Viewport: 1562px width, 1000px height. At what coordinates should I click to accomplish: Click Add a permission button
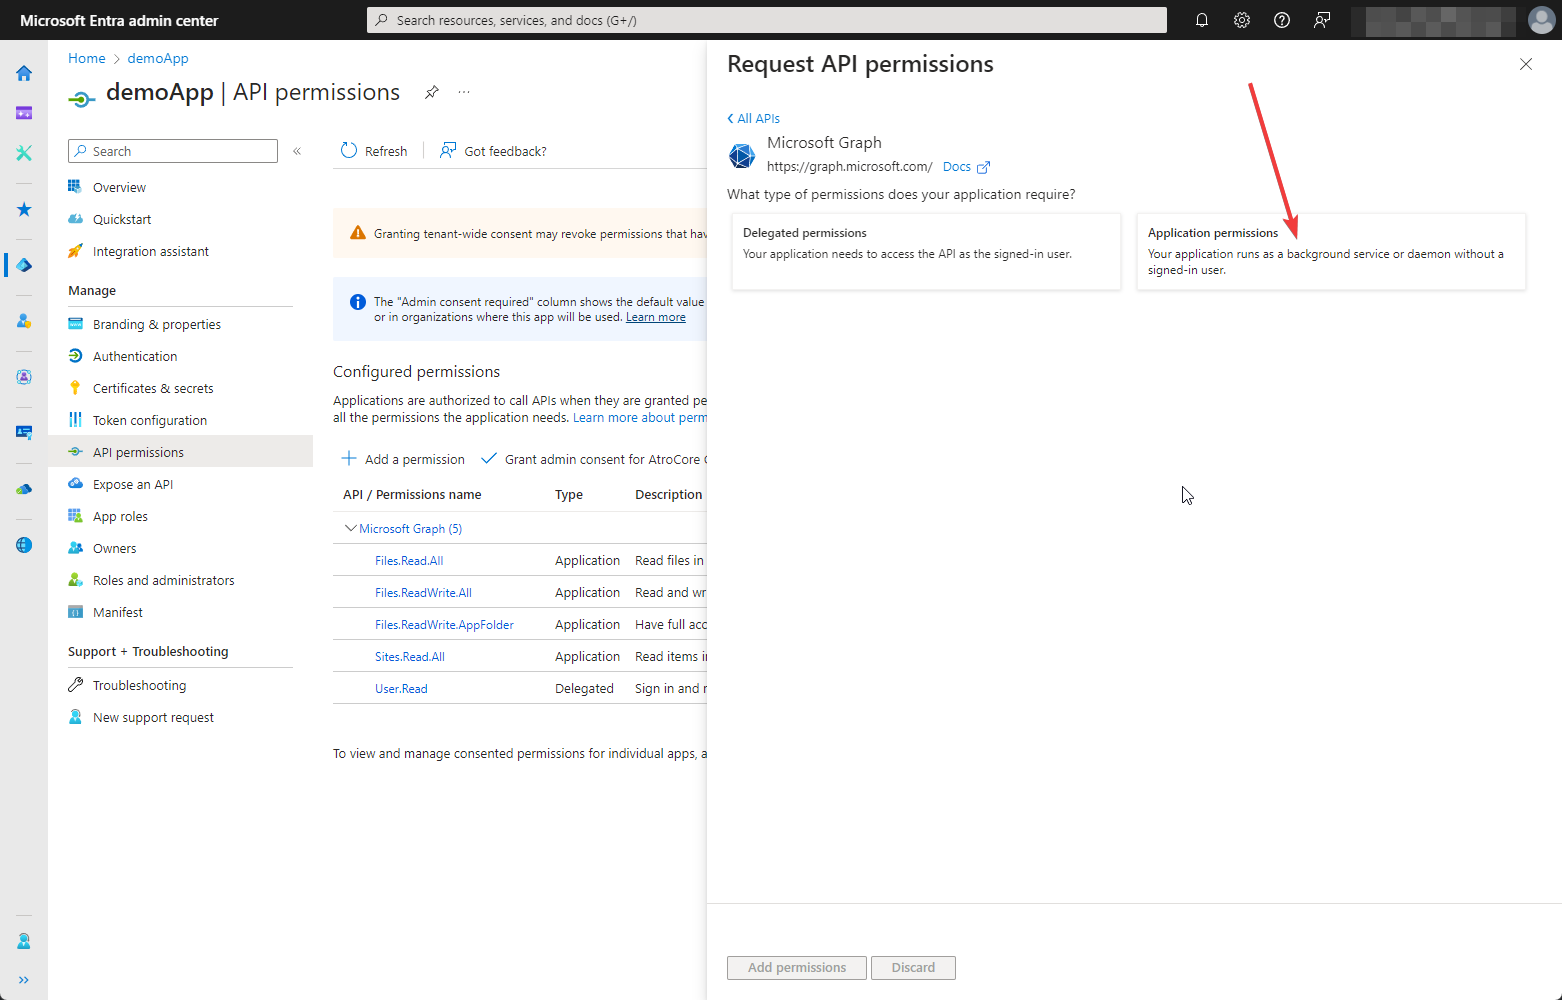(403, 459)
